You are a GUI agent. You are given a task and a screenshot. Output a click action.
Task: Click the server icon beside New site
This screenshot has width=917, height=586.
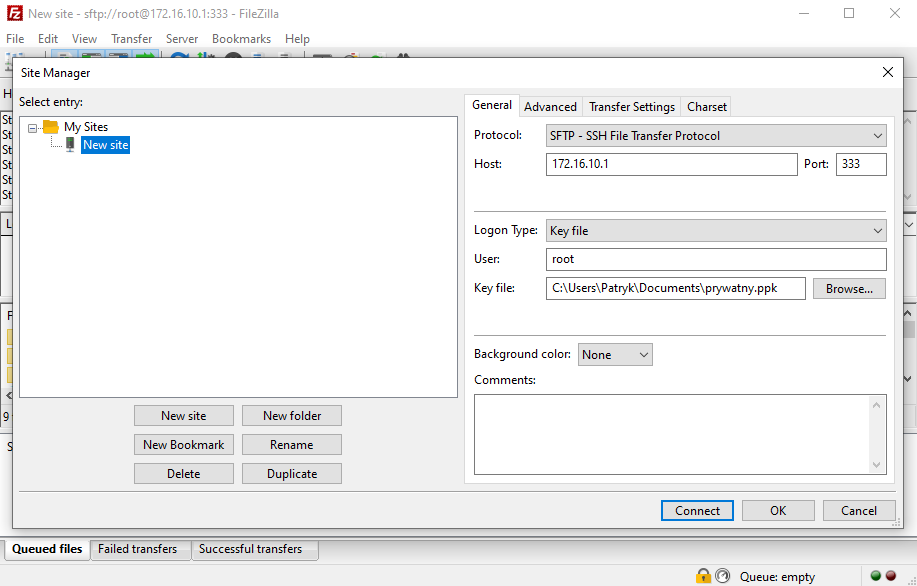[x=70, y=145]
